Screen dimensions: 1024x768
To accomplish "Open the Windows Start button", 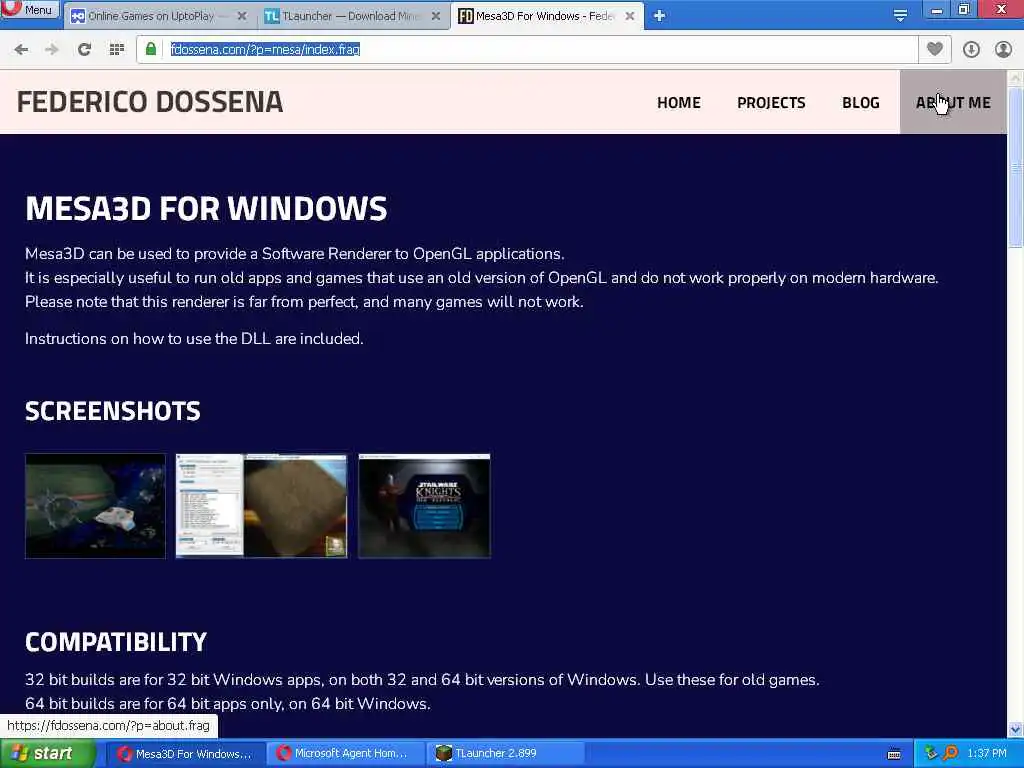I will click(x=47, y=754).
